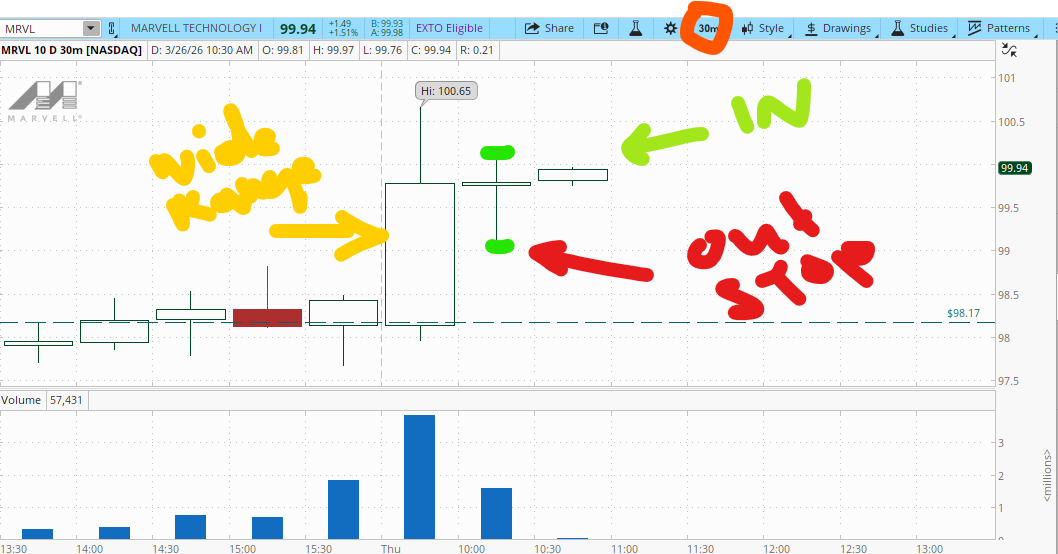
Task: Click the flask icon beside Share
Action: [x=636, y=28]
